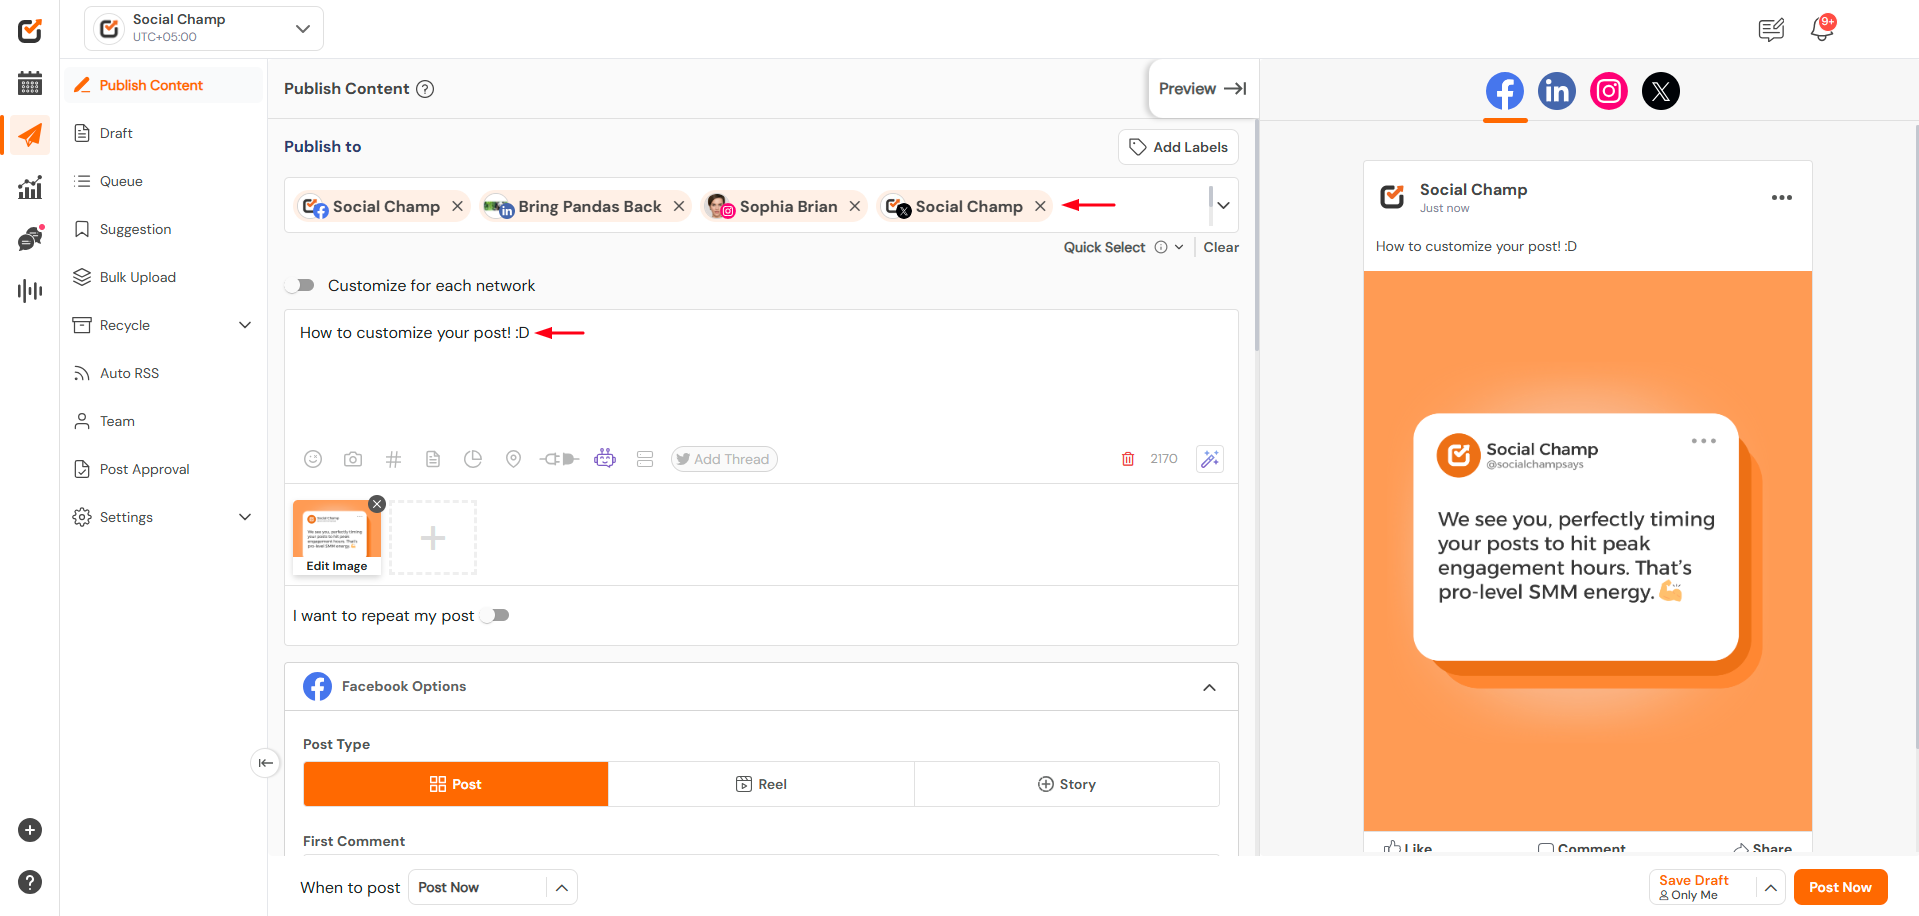Select the Story post type
Viewport: 1919px width, 916px height.
pos(1067,784)
